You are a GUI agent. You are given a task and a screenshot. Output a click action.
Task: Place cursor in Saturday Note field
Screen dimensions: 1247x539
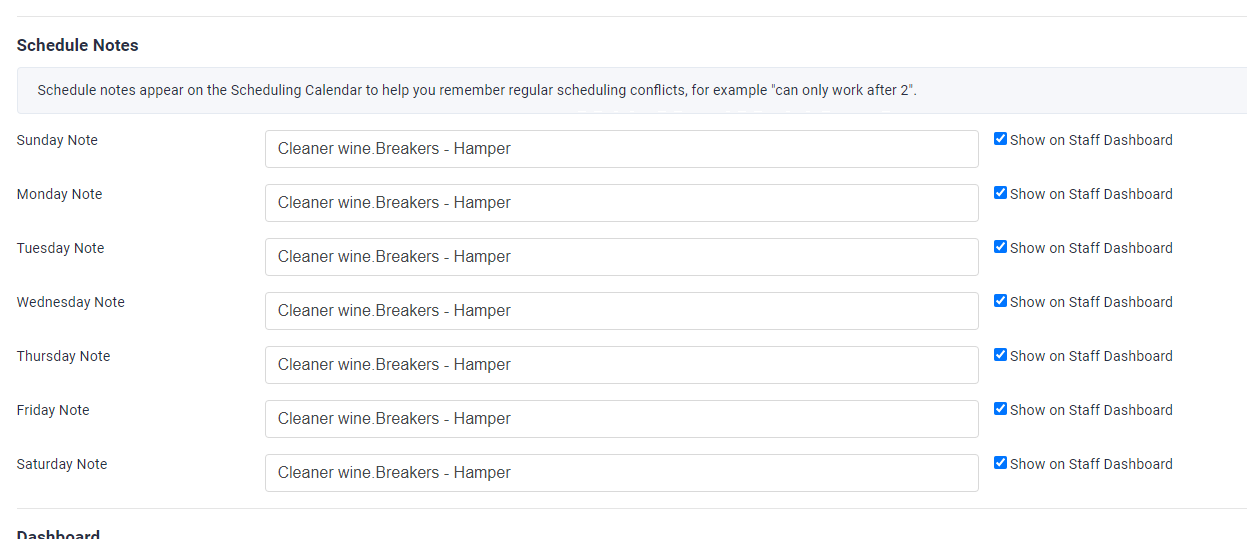pyautogui.click(x=621, y=473)
